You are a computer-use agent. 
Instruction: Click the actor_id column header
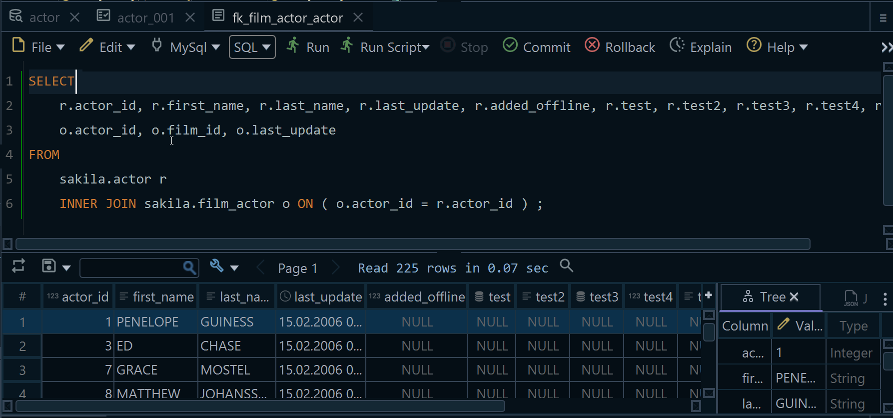coord(78,297)
